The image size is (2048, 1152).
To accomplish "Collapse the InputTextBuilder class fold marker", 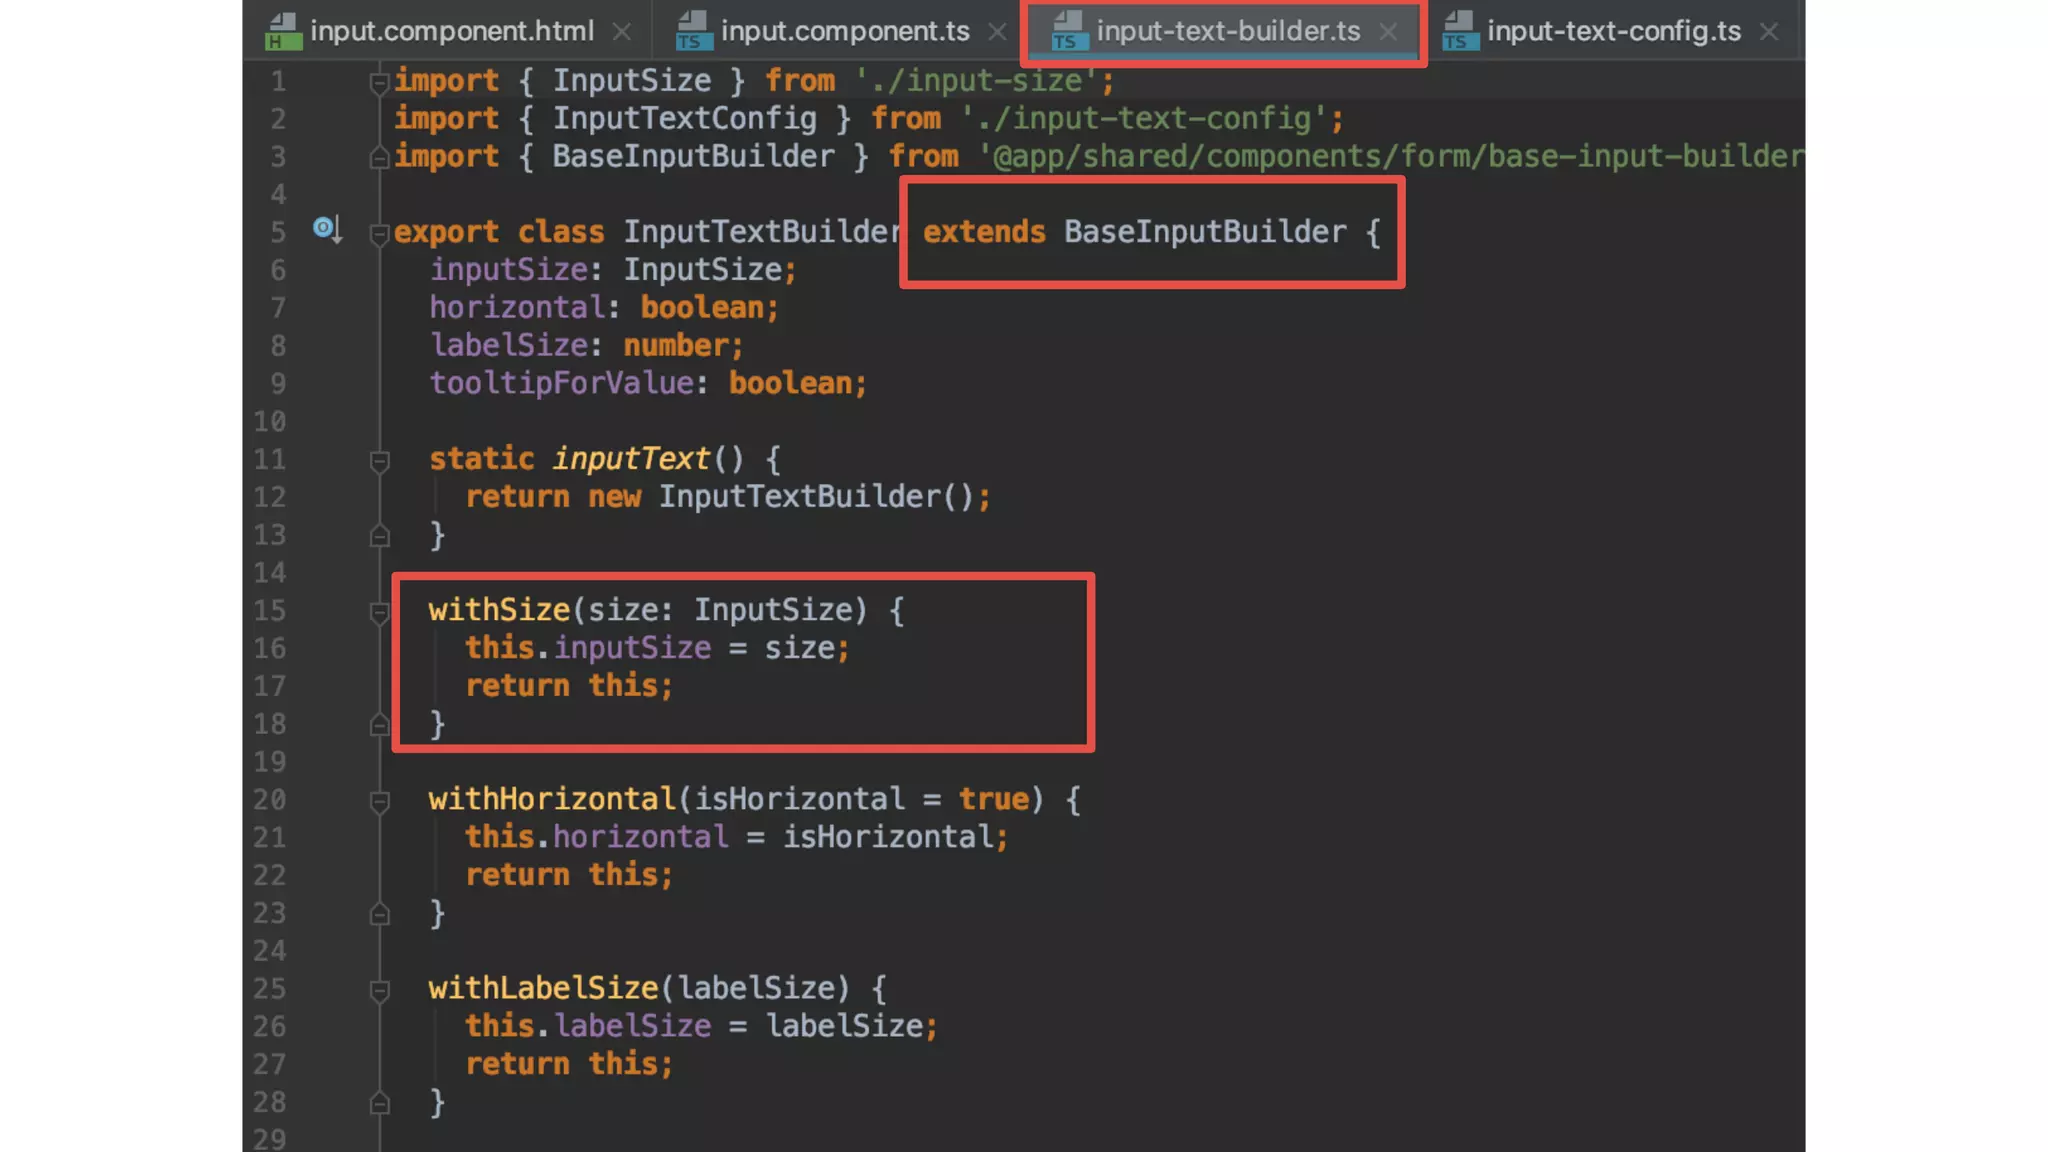I will (x=379, y=233).
